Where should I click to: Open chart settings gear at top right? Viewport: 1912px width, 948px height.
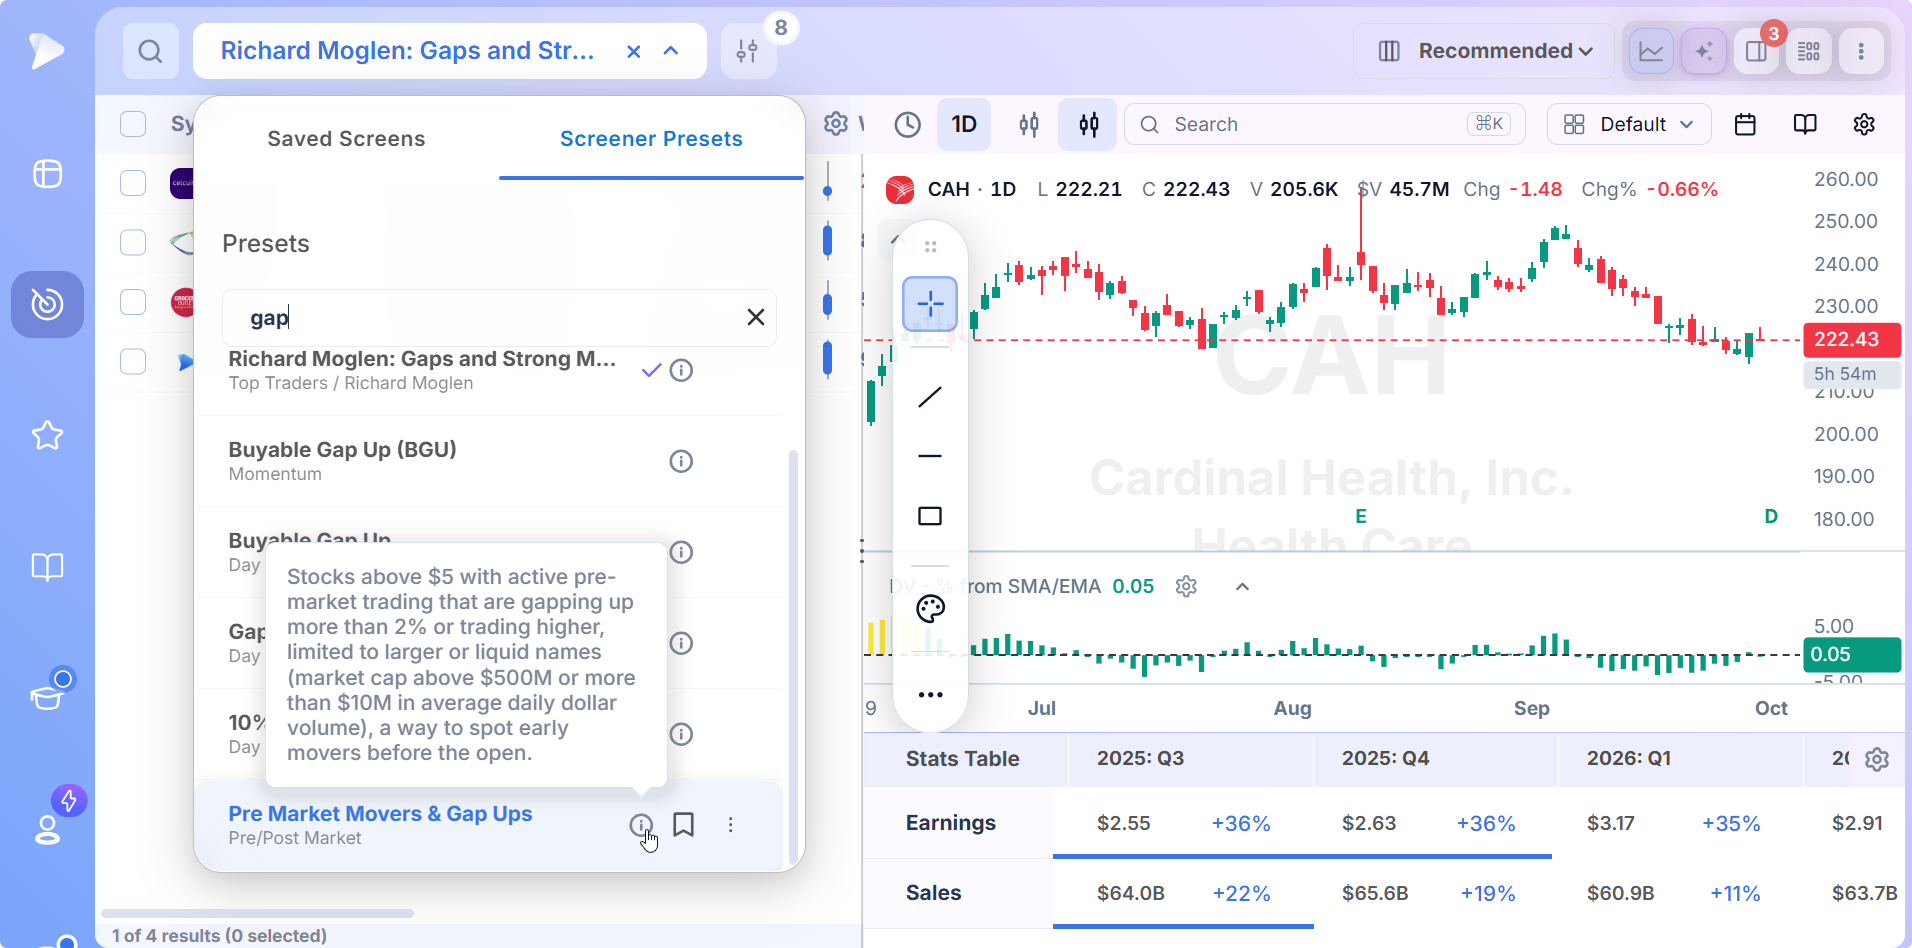1864,124
